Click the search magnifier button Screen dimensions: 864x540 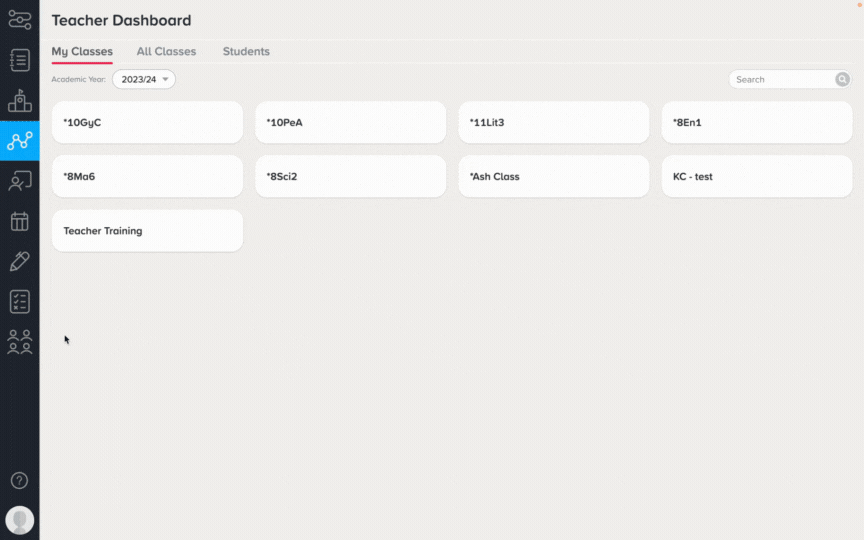842,79
